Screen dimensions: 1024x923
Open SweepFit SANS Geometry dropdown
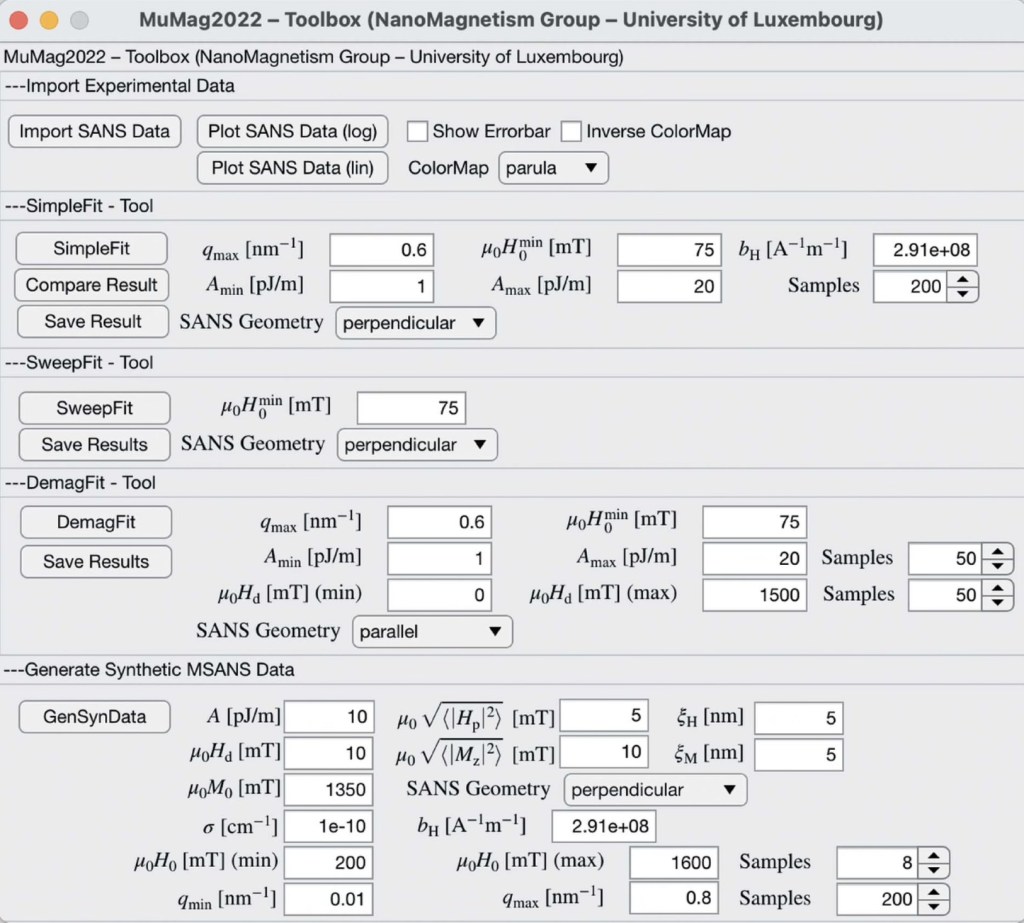tap(416, 444)
